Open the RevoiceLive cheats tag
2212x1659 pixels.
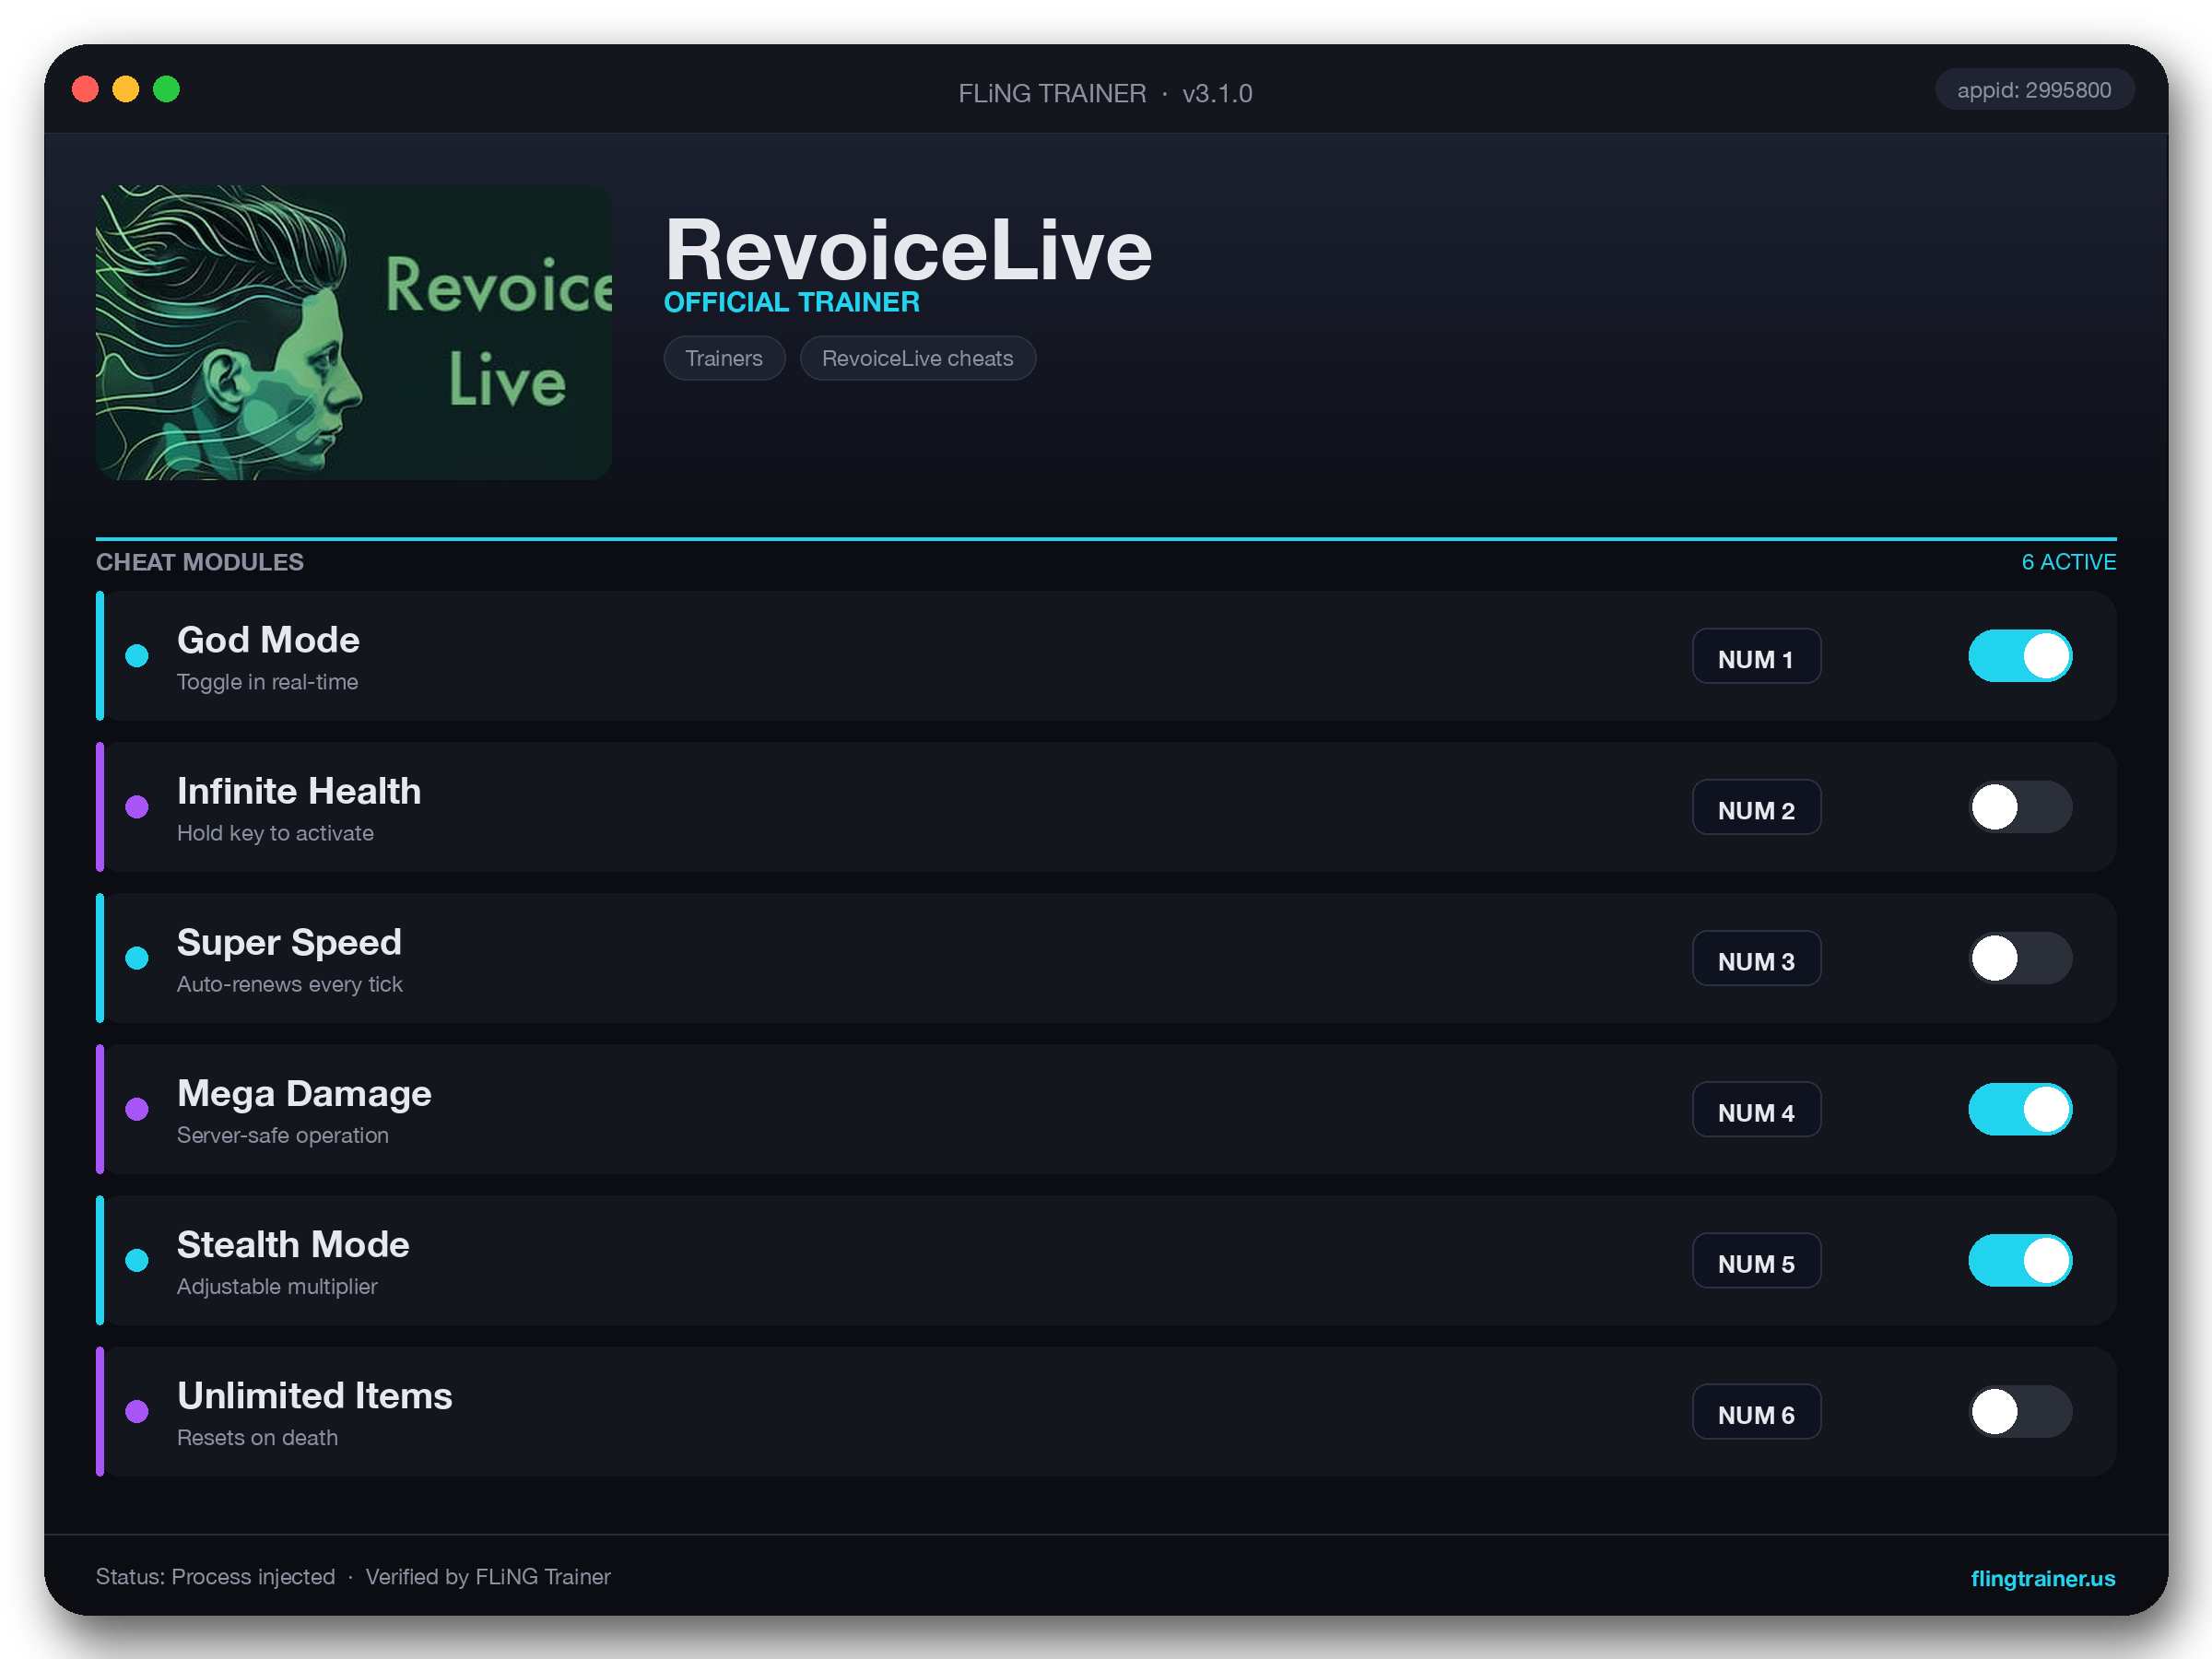click(917, 358)
